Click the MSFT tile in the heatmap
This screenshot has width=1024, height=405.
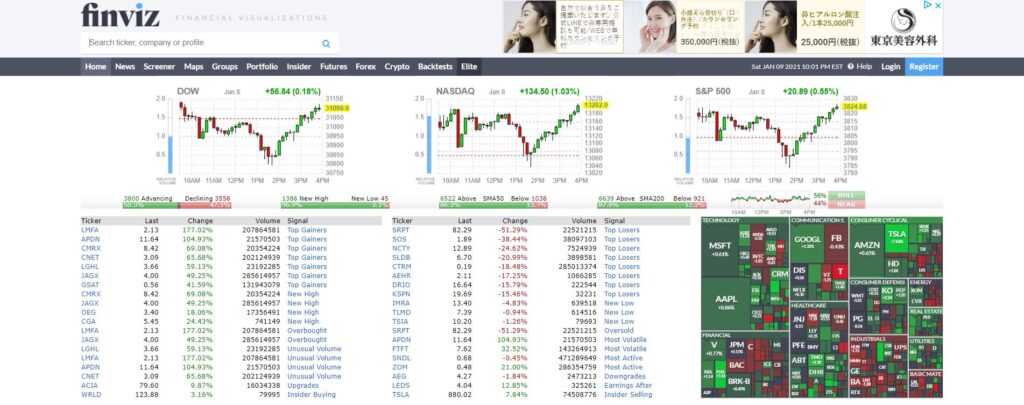pyautogui.click(x=720, y=248)
